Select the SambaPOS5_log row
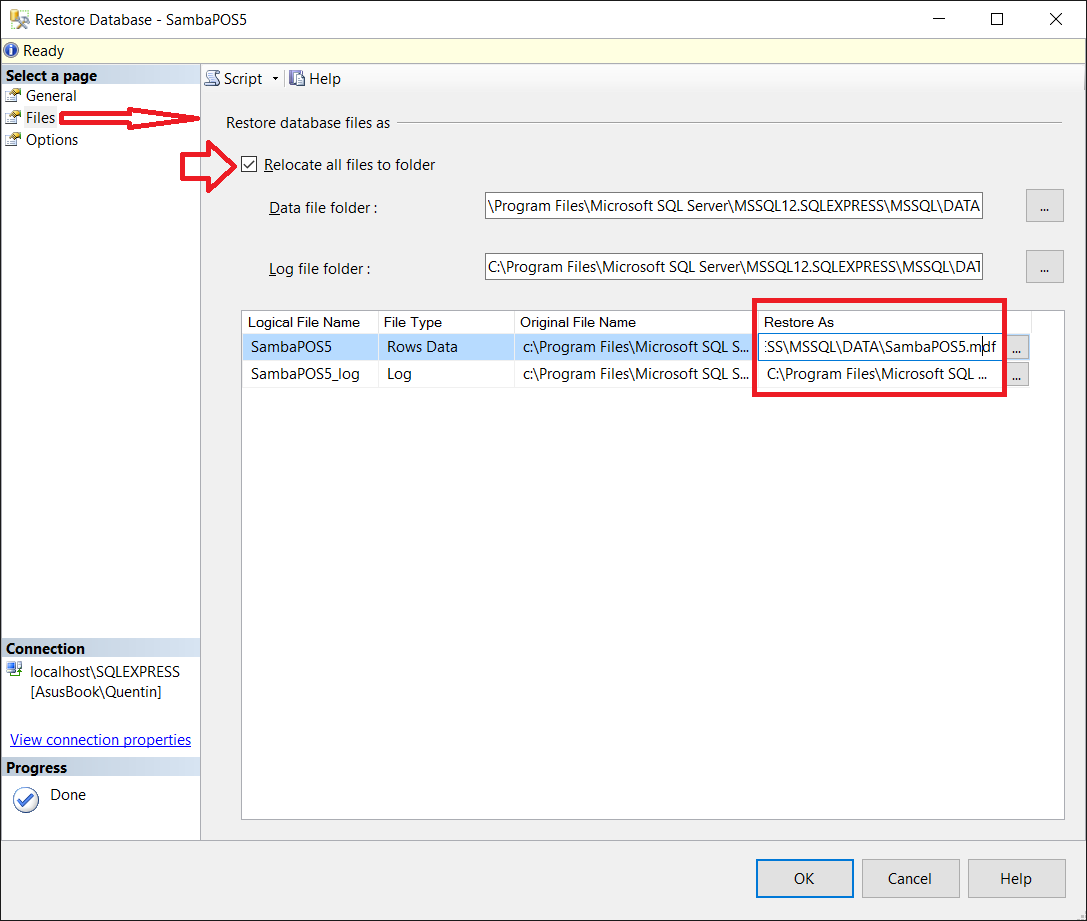The width and height of the screenshot is (1087, 921). pyautogui.click(x=305, y=375)
